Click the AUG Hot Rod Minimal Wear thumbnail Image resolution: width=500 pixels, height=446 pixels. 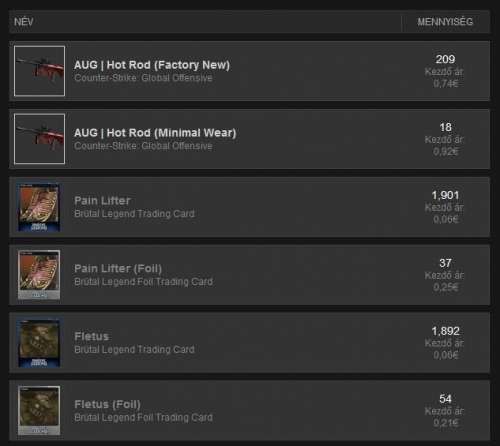tap(39, 139)
